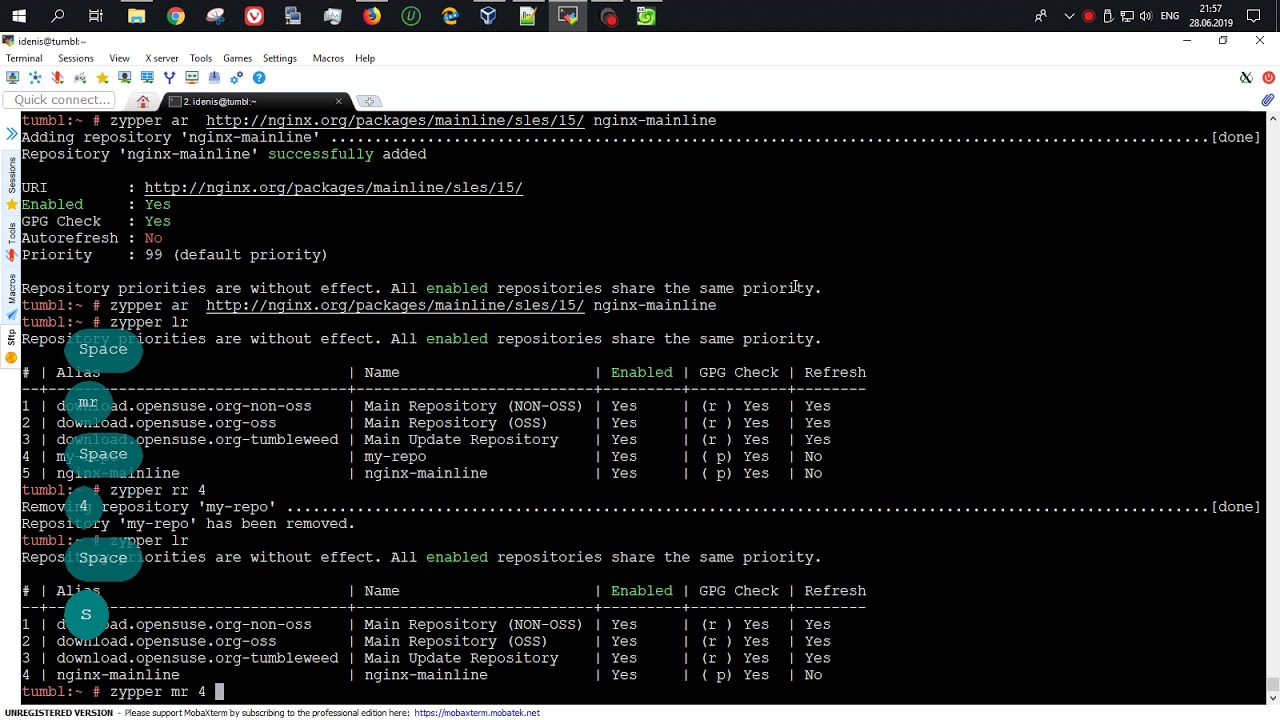1280x720 pixels.
Task: Open the notification center icon
Action: 1254,16
